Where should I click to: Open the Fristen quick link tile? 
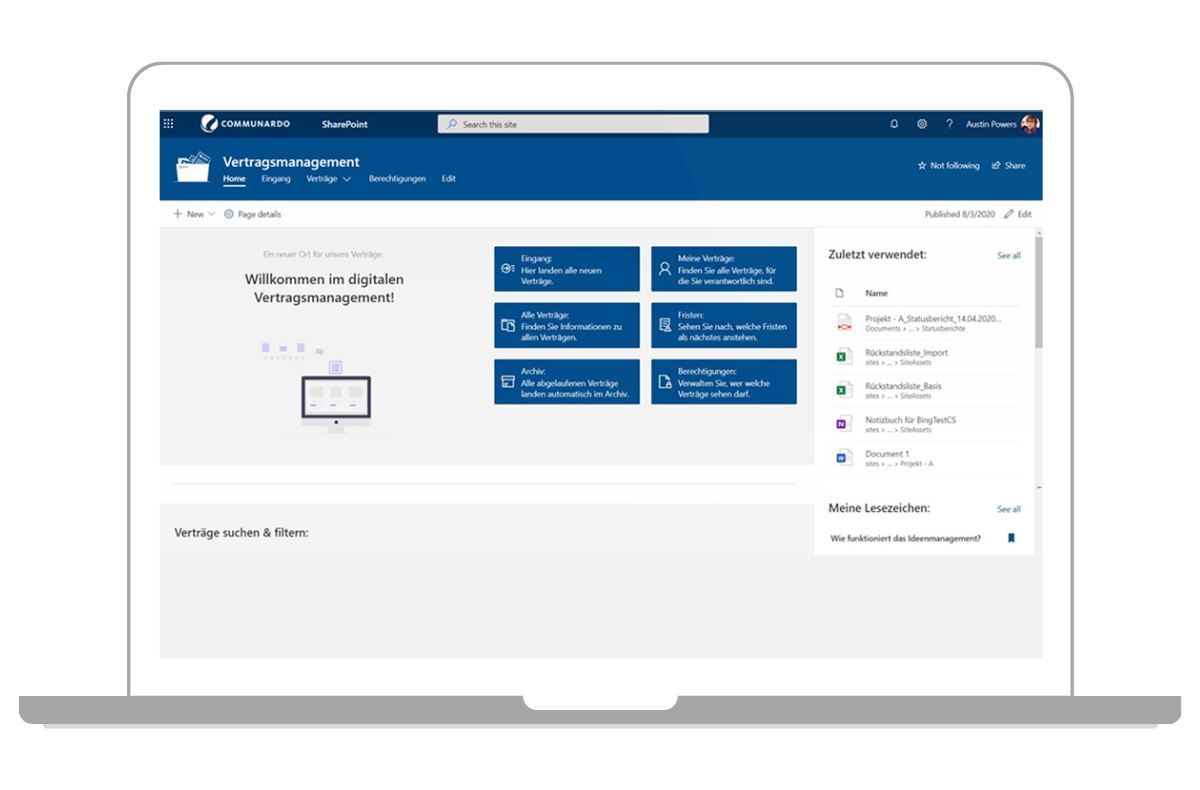tap(724, 325)
